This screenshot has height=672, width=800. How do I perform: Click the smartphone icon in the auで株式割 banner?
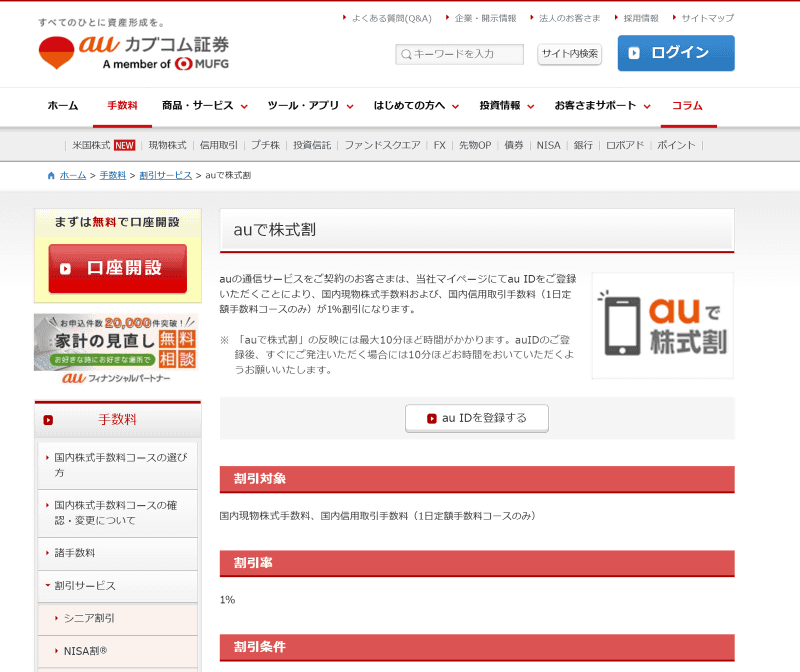624,326
